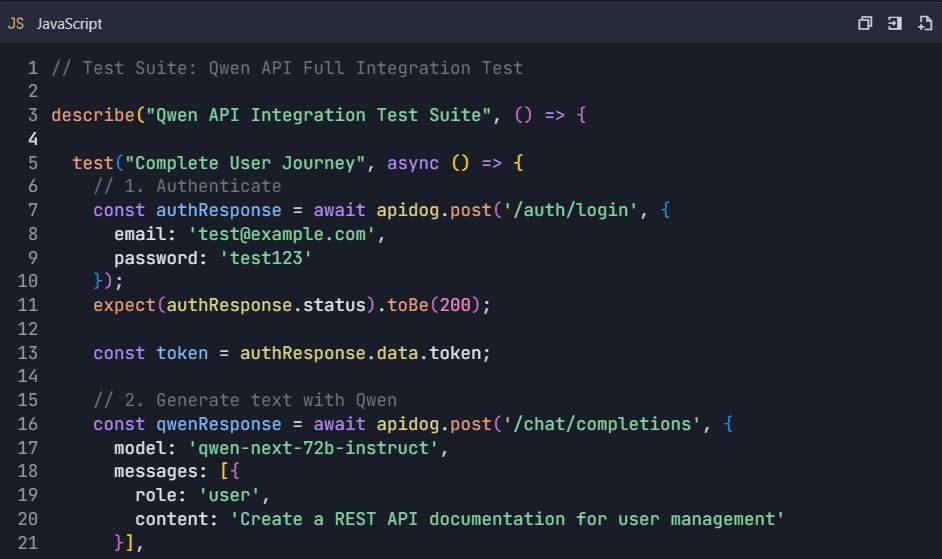The width and height of the screenshot is (942, 559).
Task: Click the copy code icon
Action: [x=865, y=23]
